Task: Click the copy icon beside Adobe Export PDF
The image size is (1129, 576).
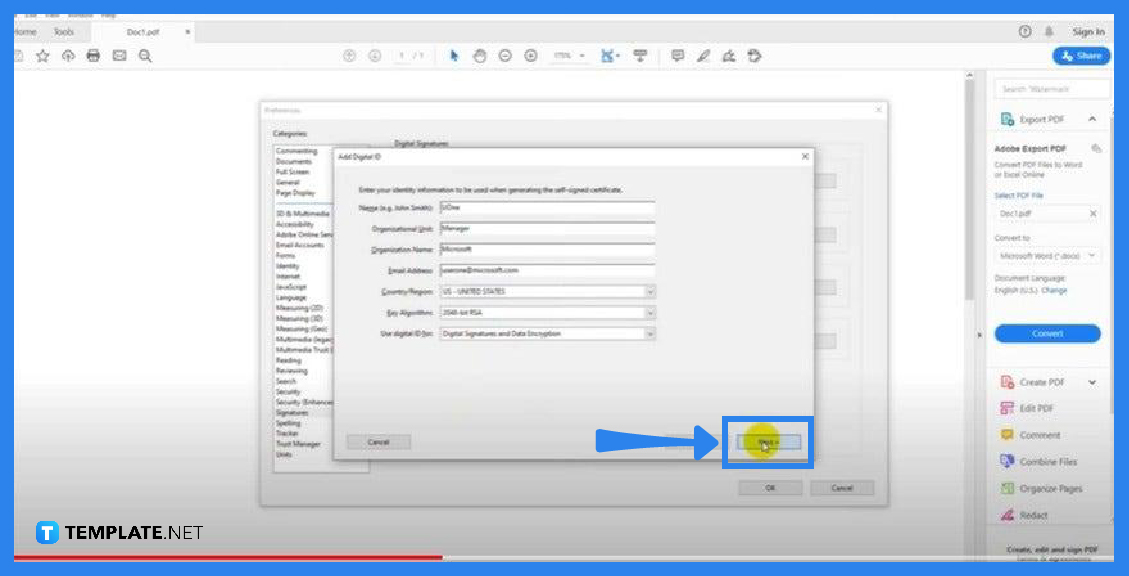Action: [x=1096, y=148]
